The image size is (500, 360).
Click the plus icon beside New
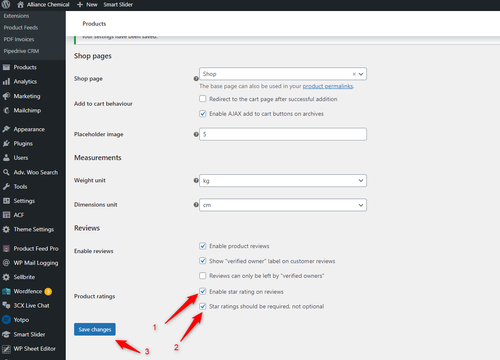pos(80,5)
